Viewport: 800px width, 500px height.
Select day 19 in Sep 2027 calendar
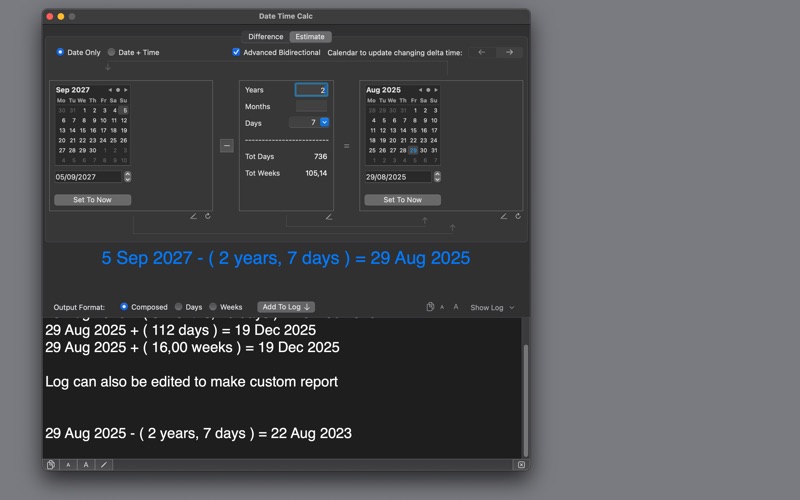123,130
